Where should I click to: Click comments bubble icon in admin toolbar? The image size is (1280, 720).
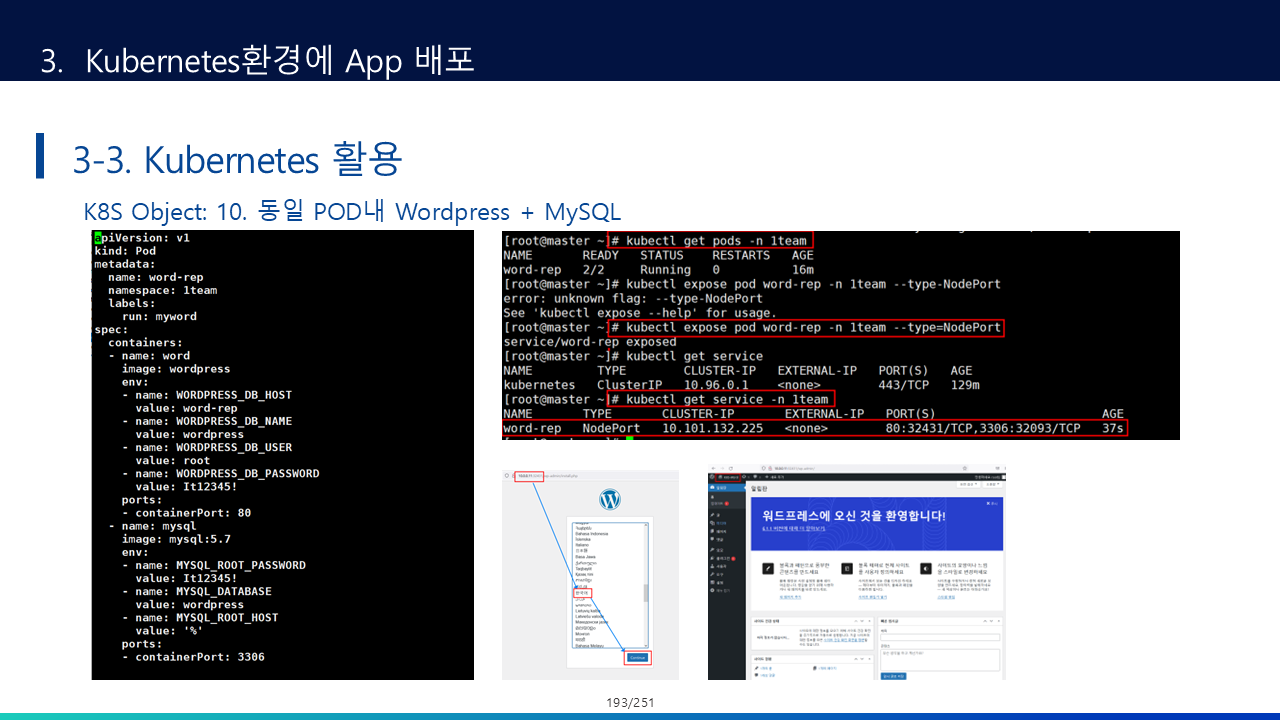pos(754,477)
